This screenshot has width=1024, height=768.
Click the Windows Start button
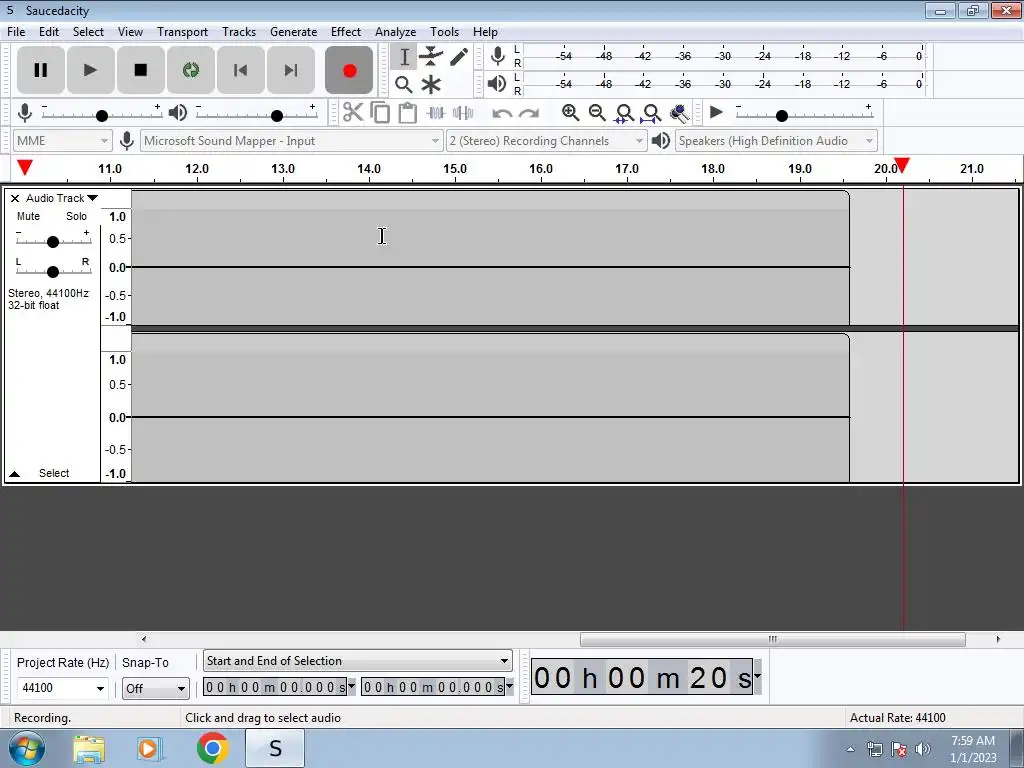26,748
